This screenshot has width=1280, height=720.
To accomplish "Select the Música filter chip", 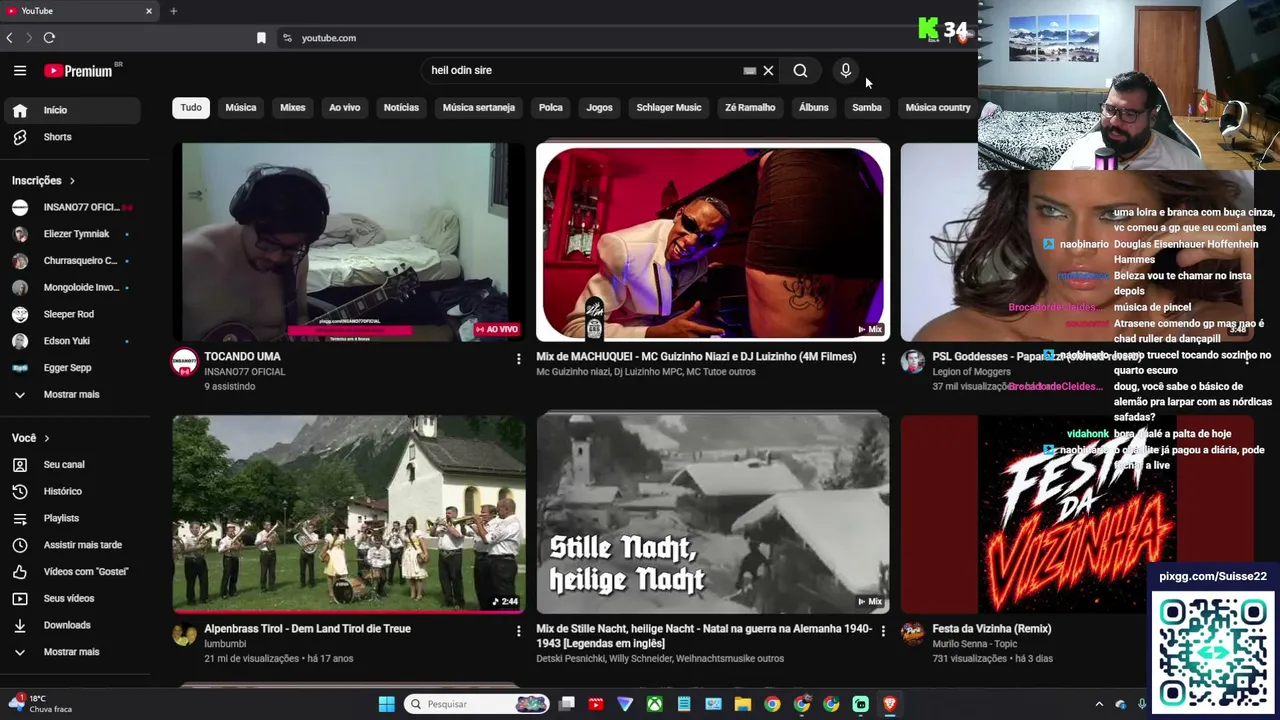I will pyautogui.click(x=241, y=108).
